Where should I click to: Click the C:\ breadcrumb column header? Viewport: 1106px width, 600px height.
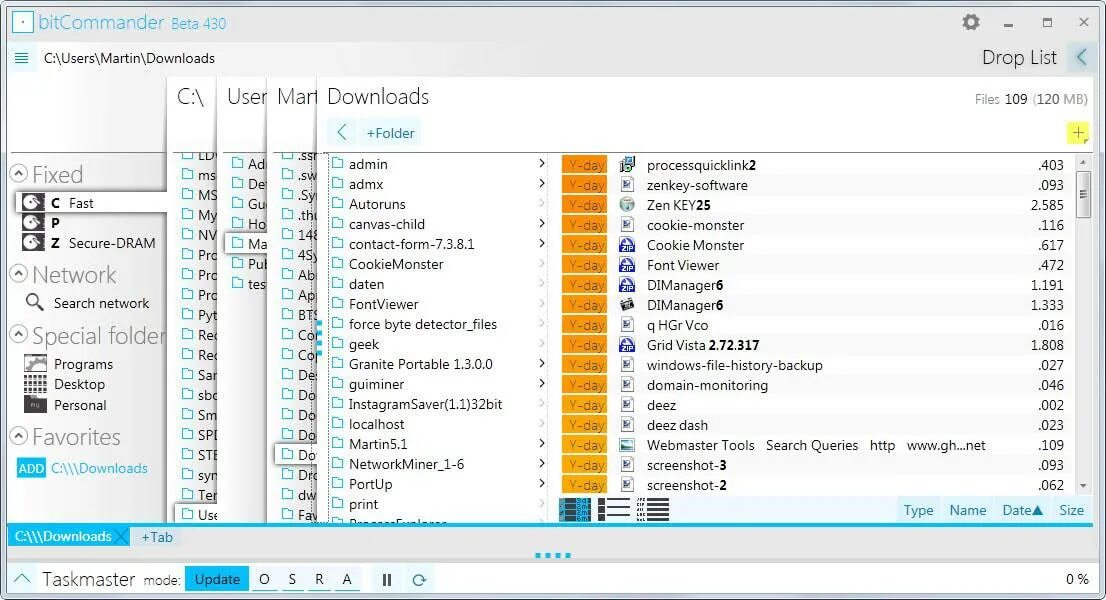click(x=190, y=97)
